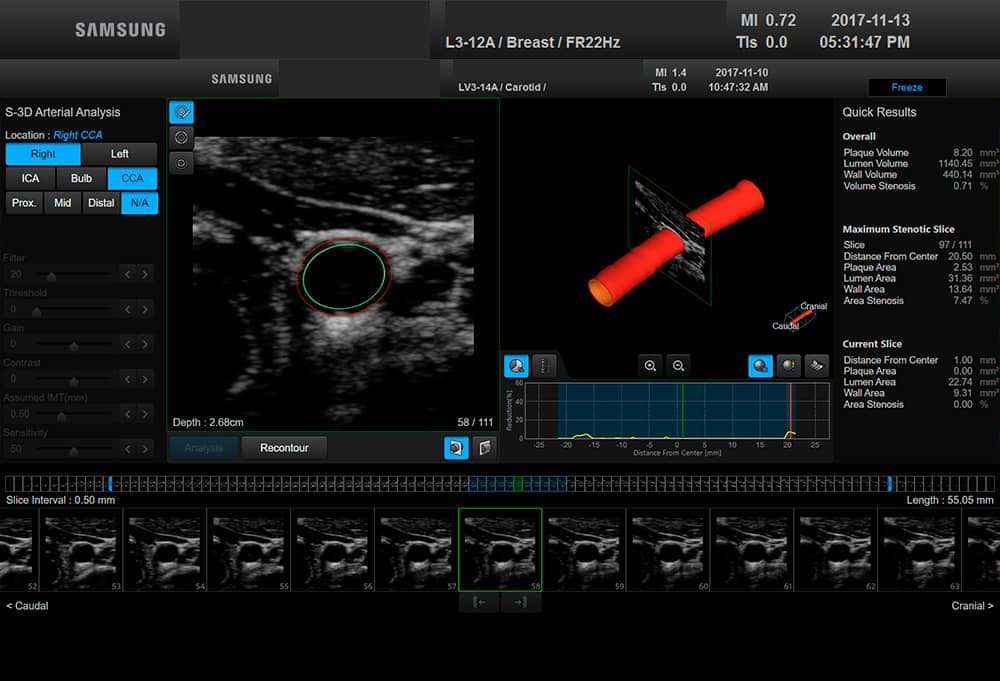
Task: Click the zoom in magnifier icon
Action: coord(651,366)
